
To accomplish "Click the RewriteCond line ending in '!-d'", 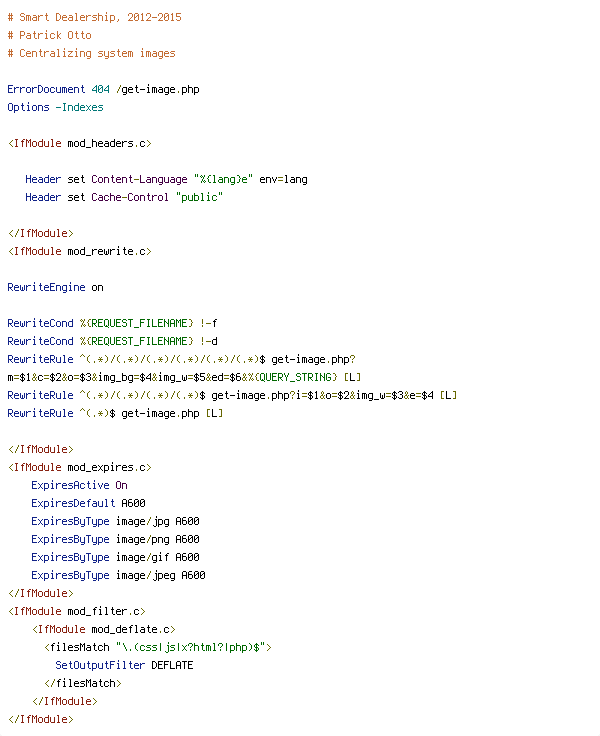I will point(112,341).
